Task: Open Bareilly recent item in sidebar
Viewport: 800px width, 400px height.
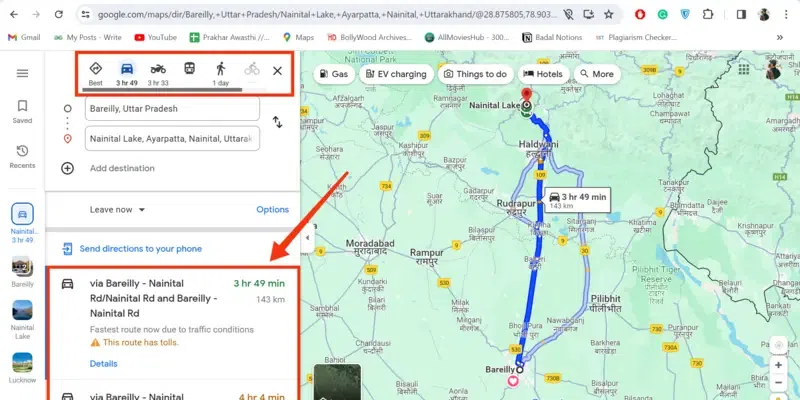Action: 22,272
